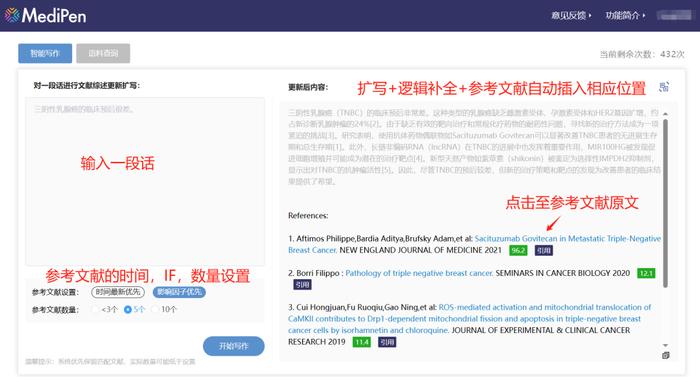The height and width of the screenshot is (377, 700).
Task: Click the 11.4 impact factor badge
Action: (x=362, y=342)
